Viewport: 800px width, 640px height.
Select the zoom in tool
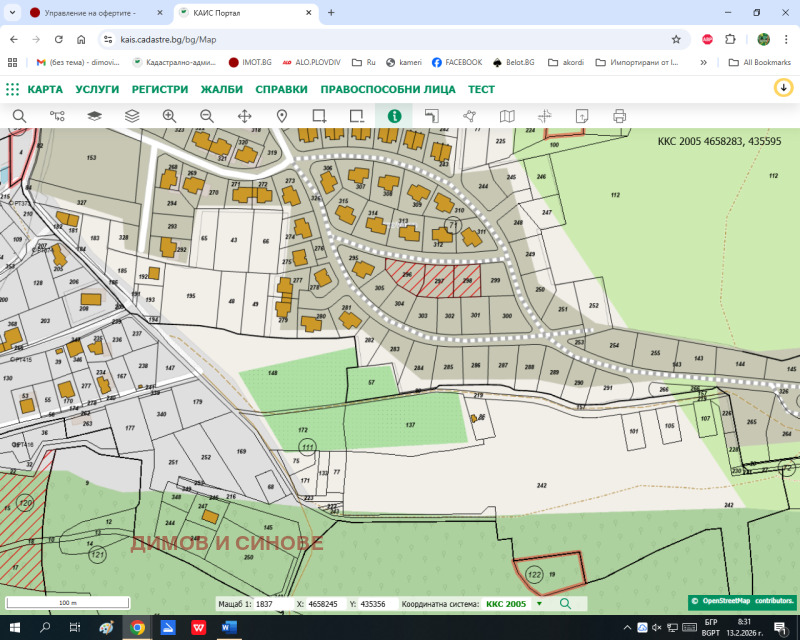tap(169, 116)
